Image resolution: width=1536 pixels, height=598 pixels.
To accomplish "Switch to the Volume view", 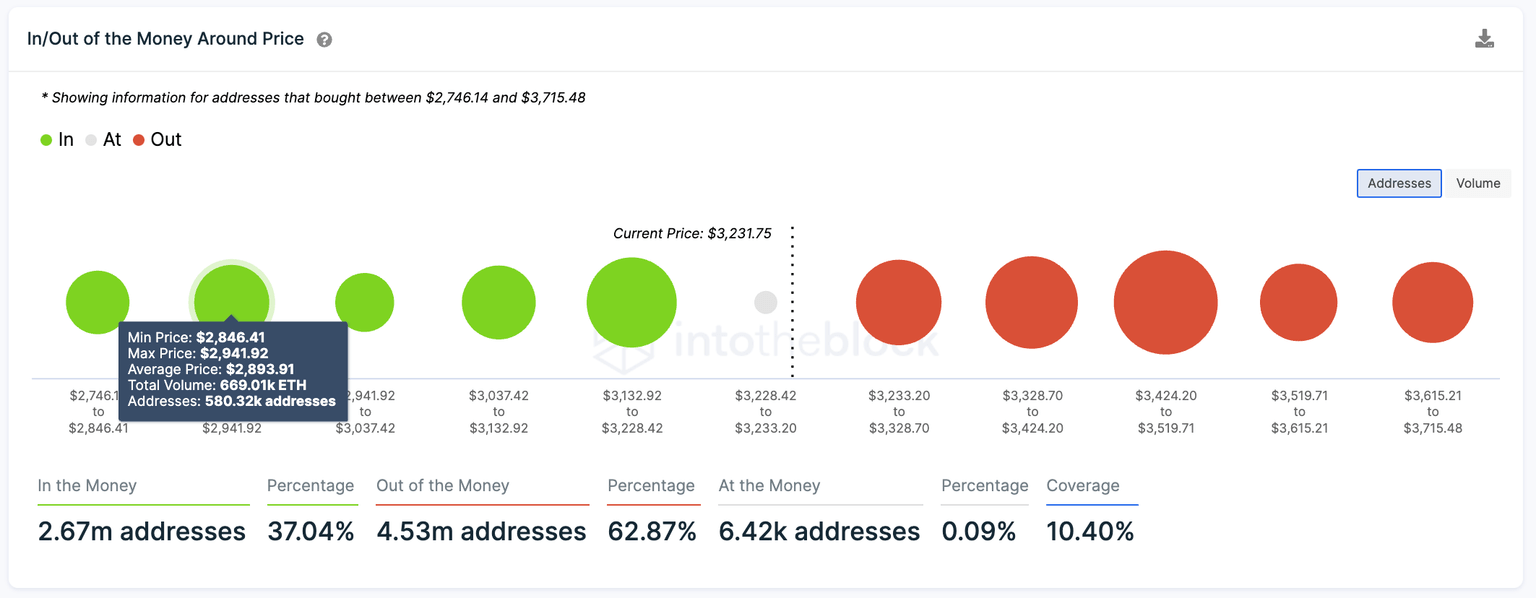I will (1477, 183).
